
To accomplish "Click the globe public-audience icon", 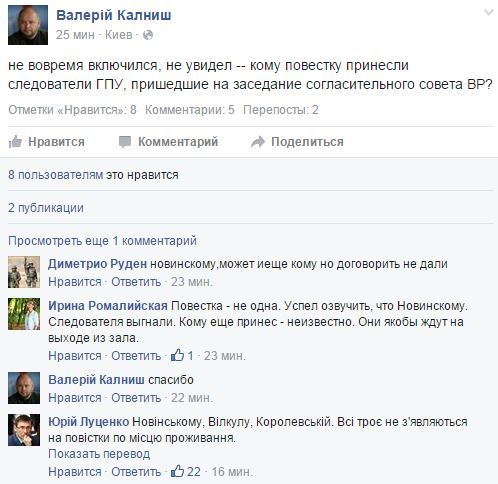I will 148,35.
